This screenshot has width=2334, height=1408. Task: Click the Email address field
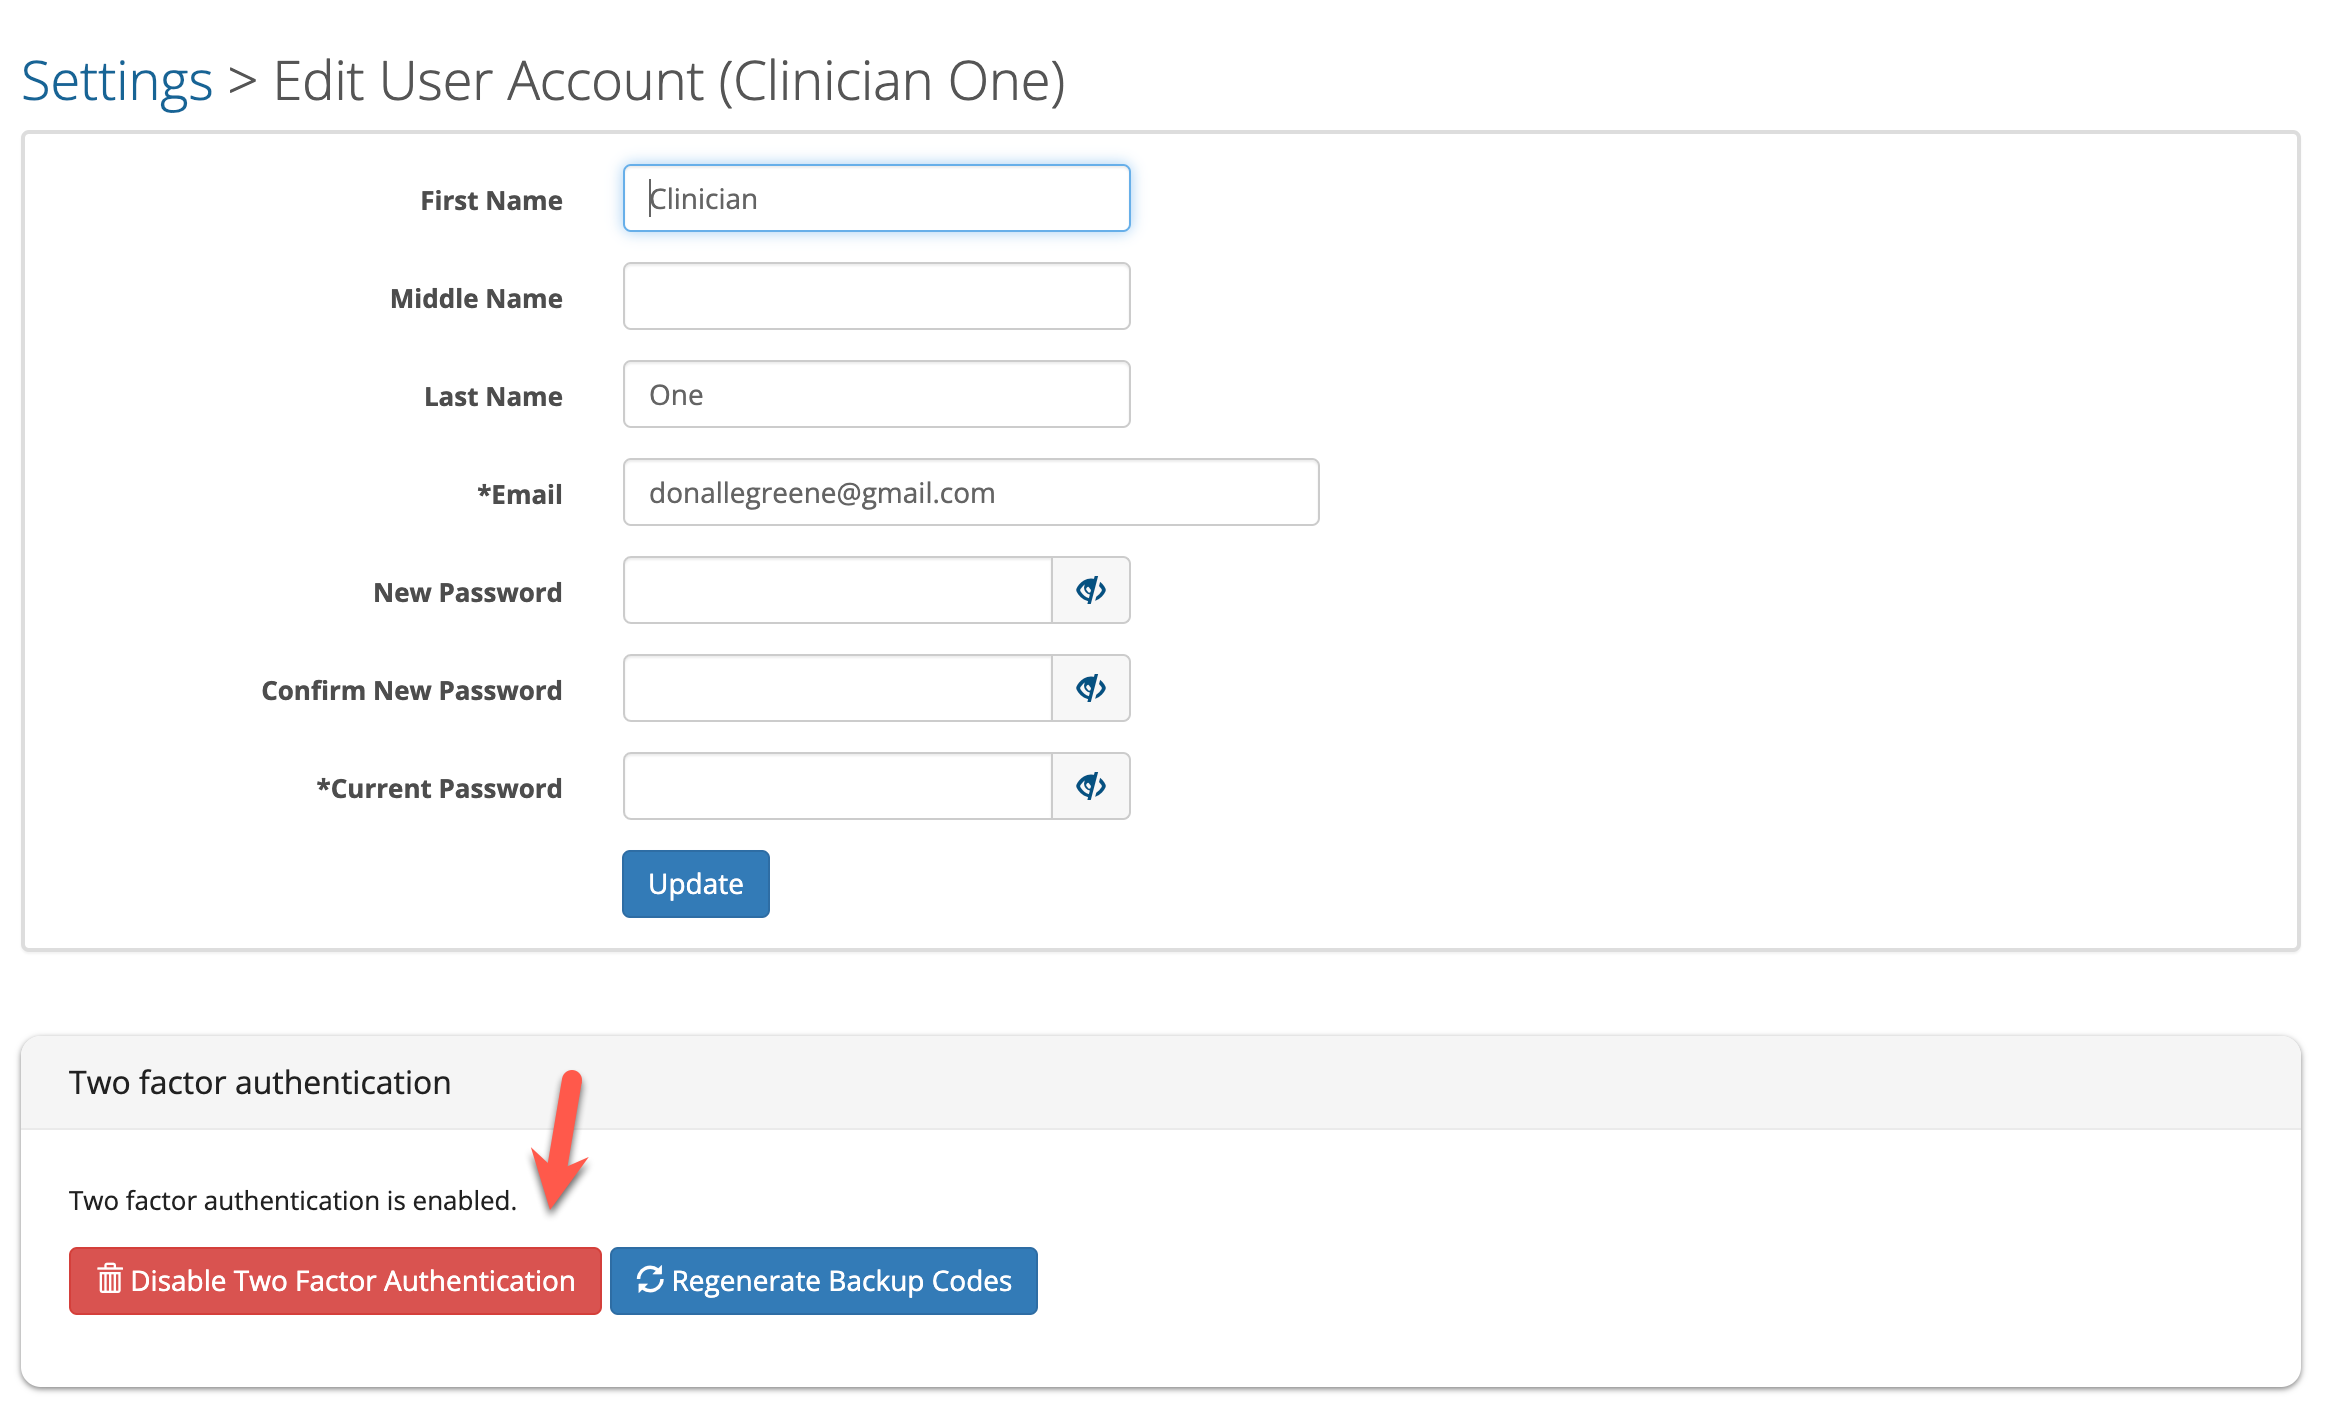(970, 492)
